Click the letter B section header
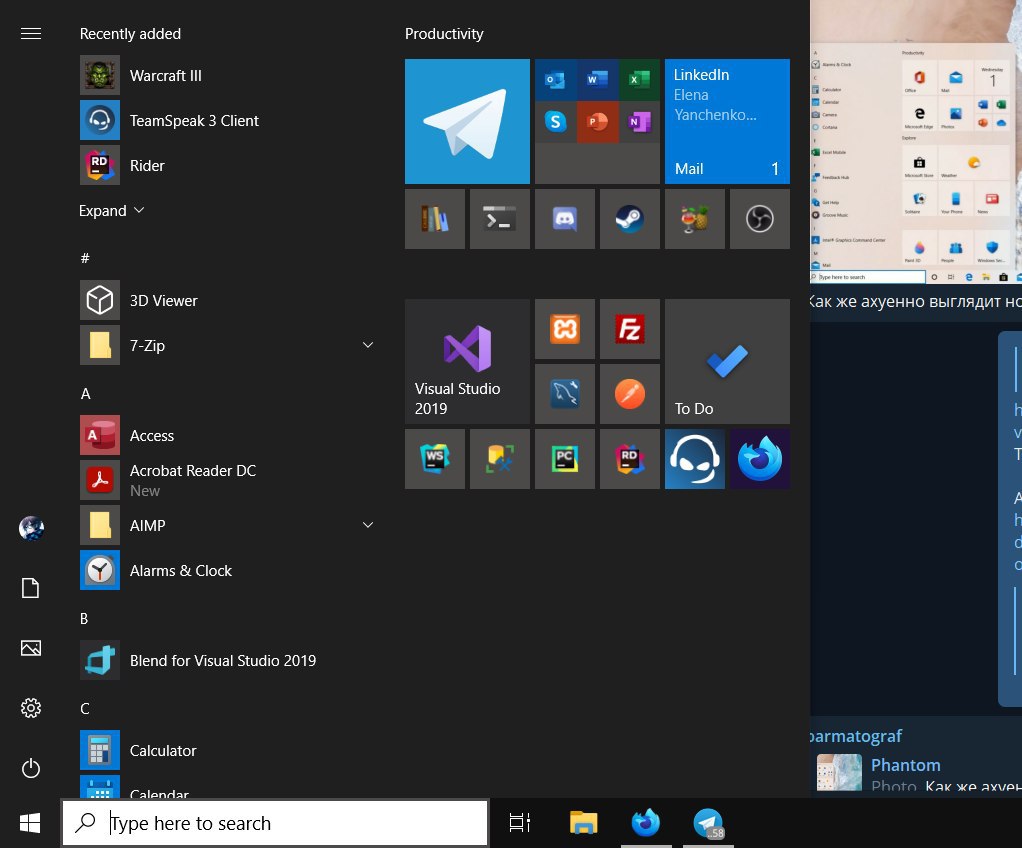 (84, 619)
